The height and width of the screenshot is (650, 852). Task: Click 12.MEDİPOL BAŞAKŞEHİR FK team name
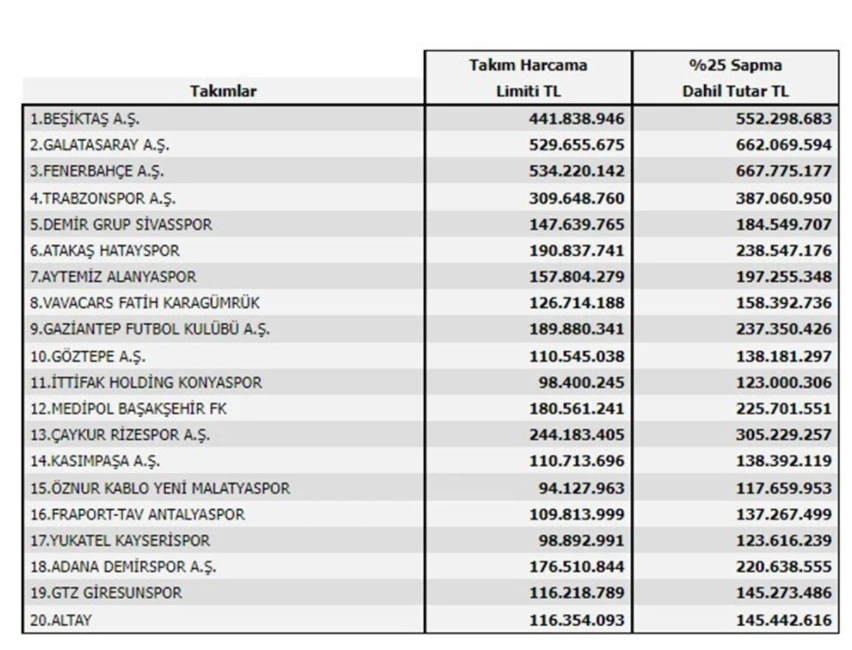pos(128,409)
